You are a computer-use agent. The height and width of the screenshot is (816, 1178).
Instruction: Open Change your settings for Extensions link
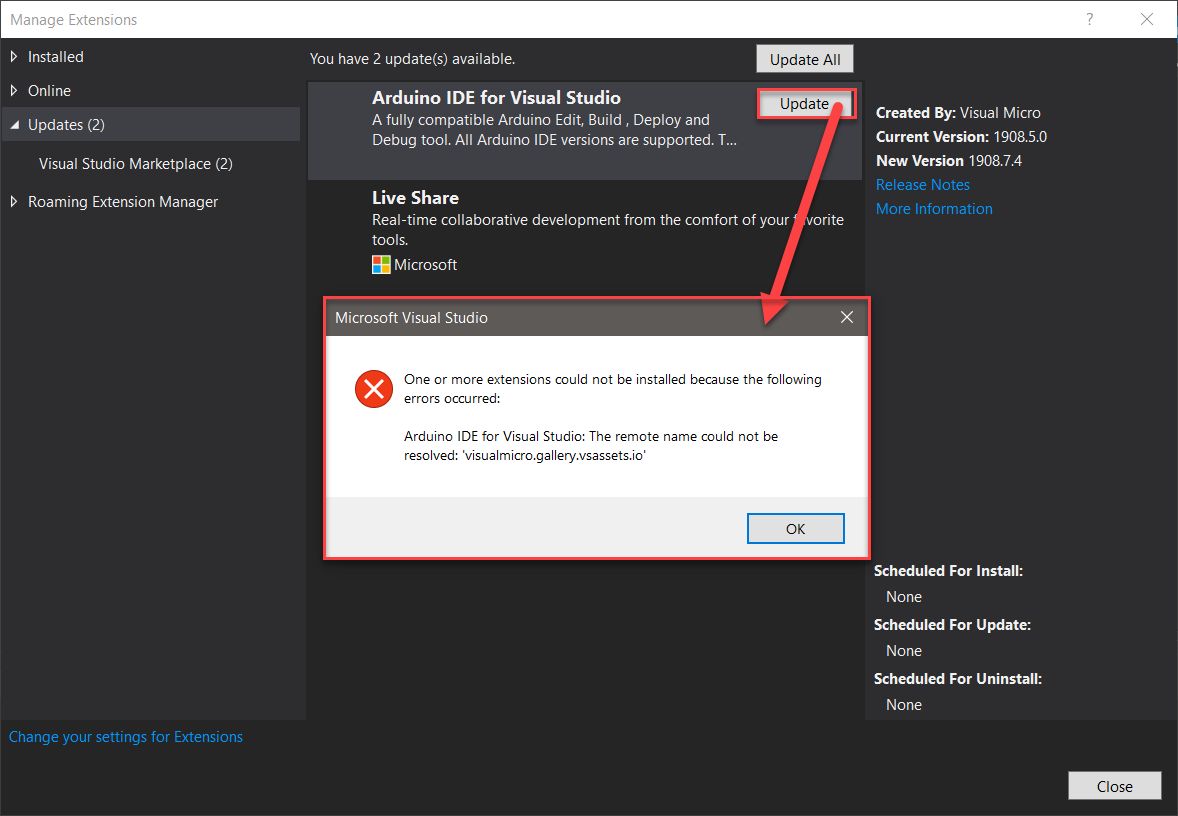point(125,736)
